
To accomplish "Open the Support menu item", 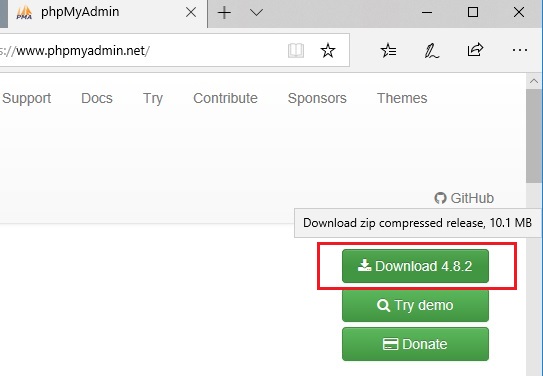I will (x=26, y=98).
